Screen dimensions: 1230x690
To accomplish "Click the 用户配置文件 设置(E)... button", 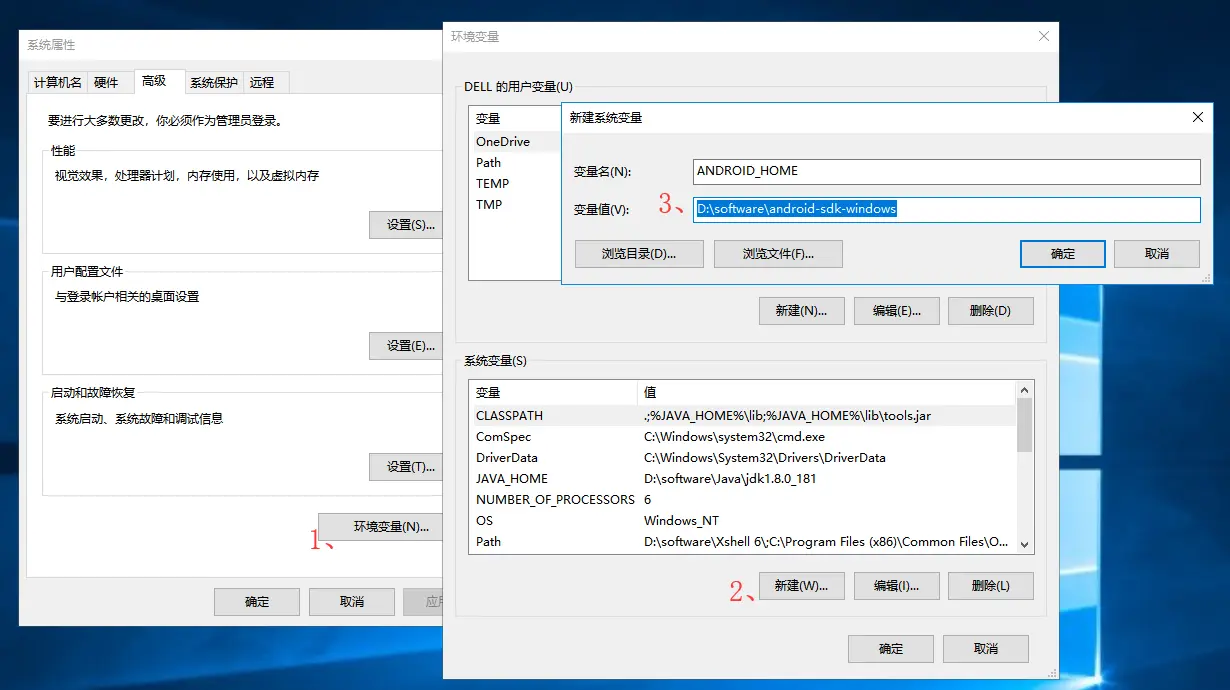I will (406, 346).
